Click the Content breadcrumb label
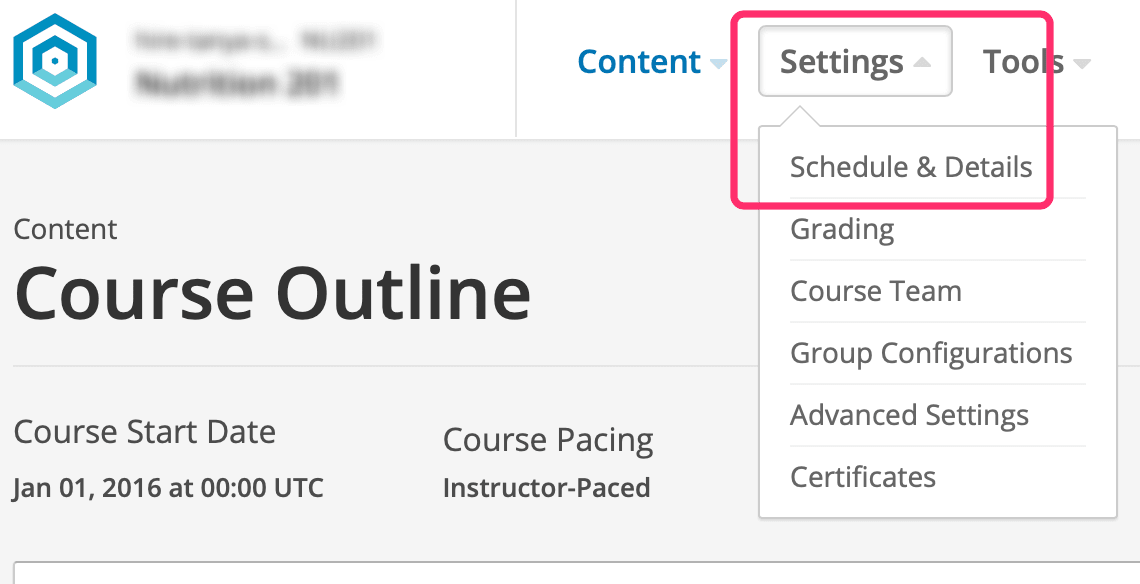The width and height of the screenshot is (1140, 584). (x=64, y=229)
